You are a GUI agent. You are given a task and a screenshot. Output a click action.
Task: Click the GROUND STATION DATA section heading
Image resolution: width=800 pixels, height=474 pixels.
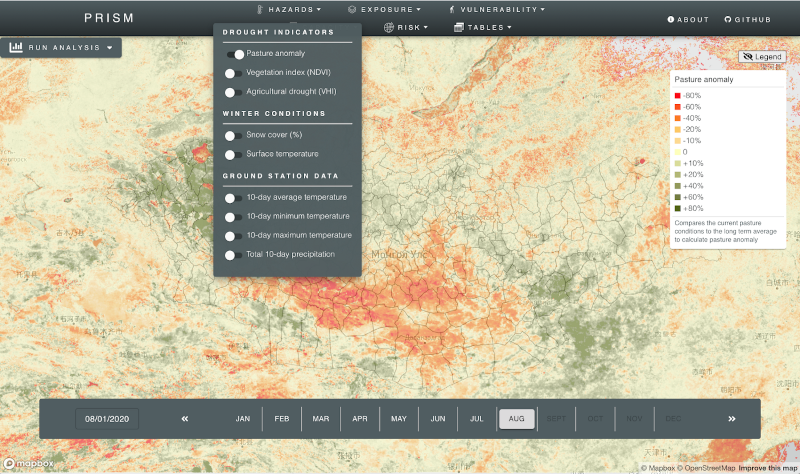pos(281,176)
